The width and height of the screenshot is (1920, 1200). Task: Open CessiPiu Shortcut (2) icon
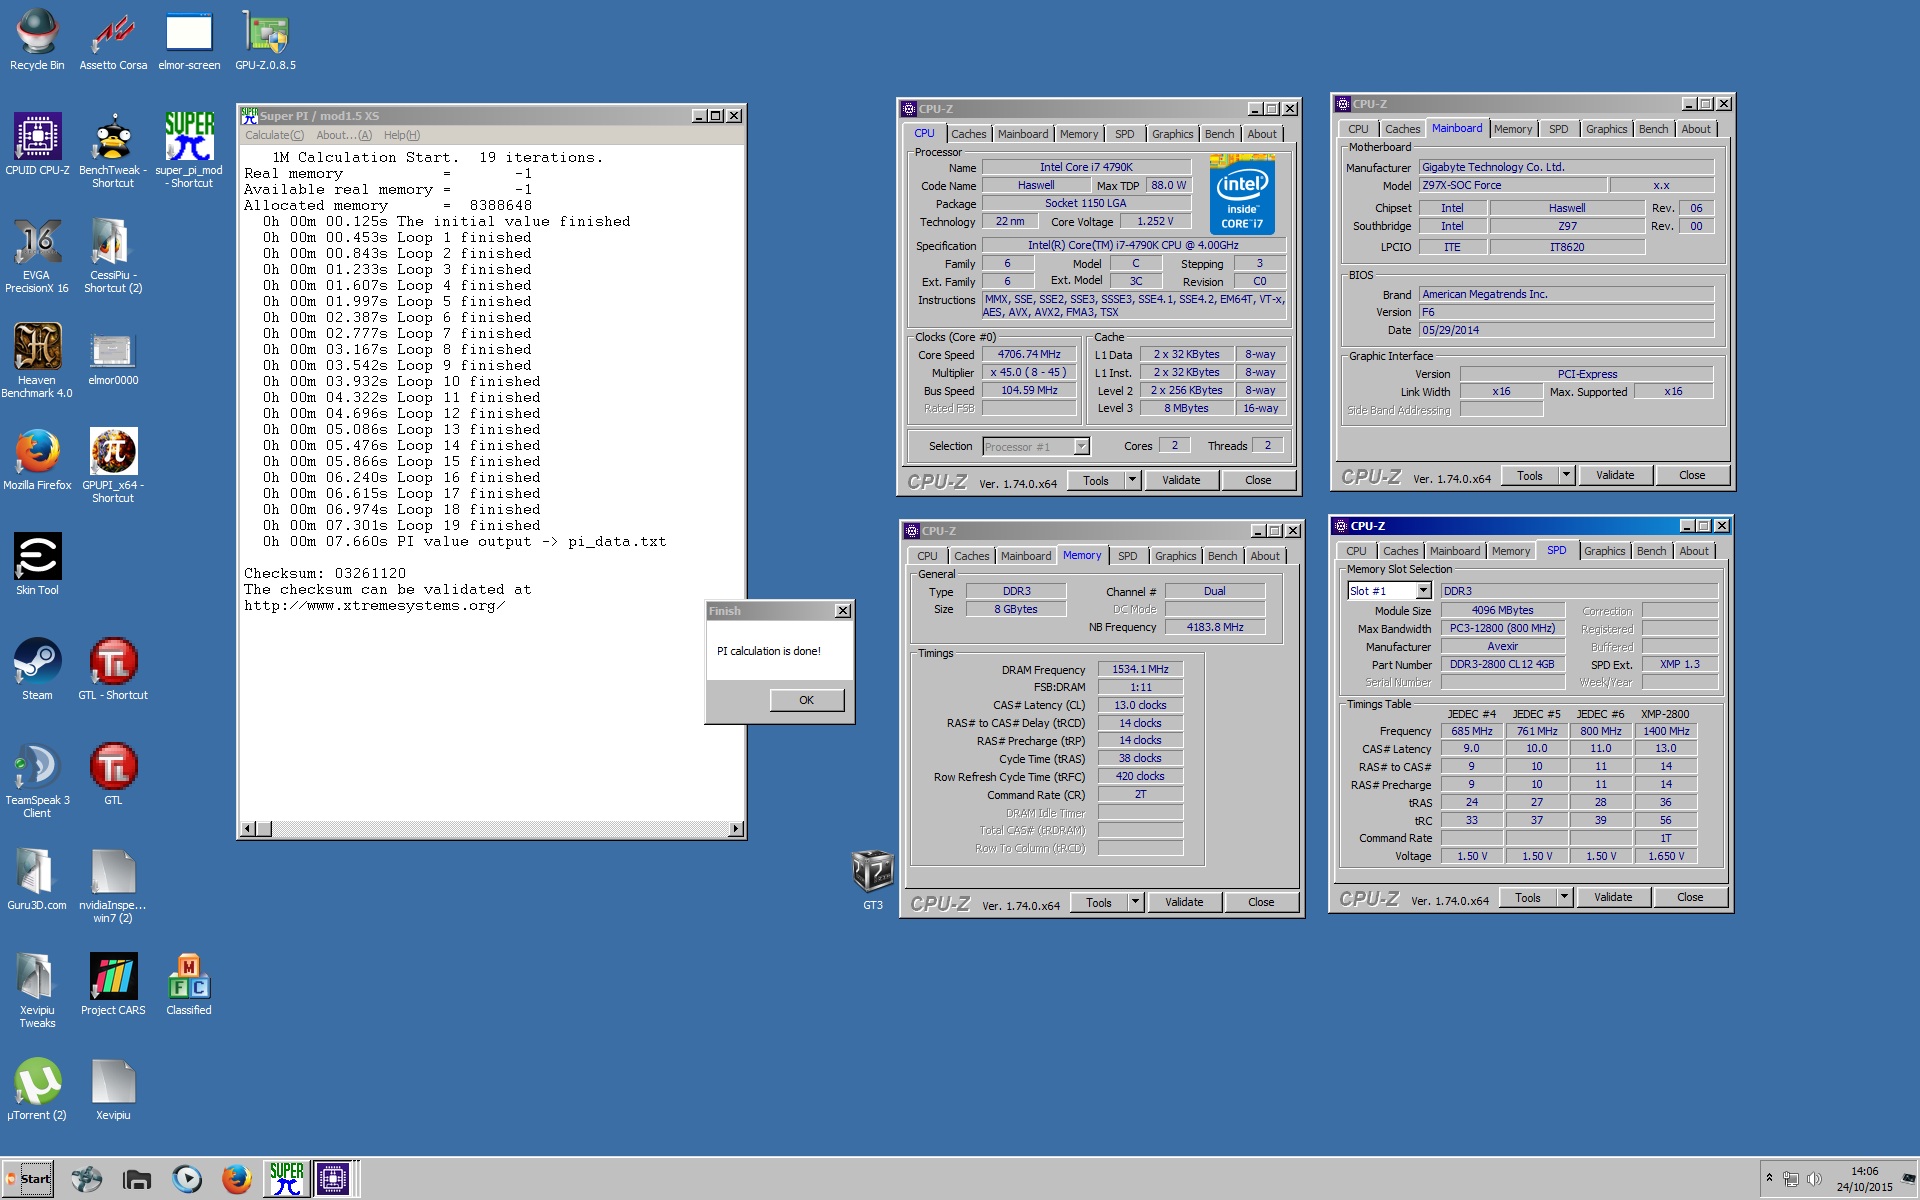113,256
